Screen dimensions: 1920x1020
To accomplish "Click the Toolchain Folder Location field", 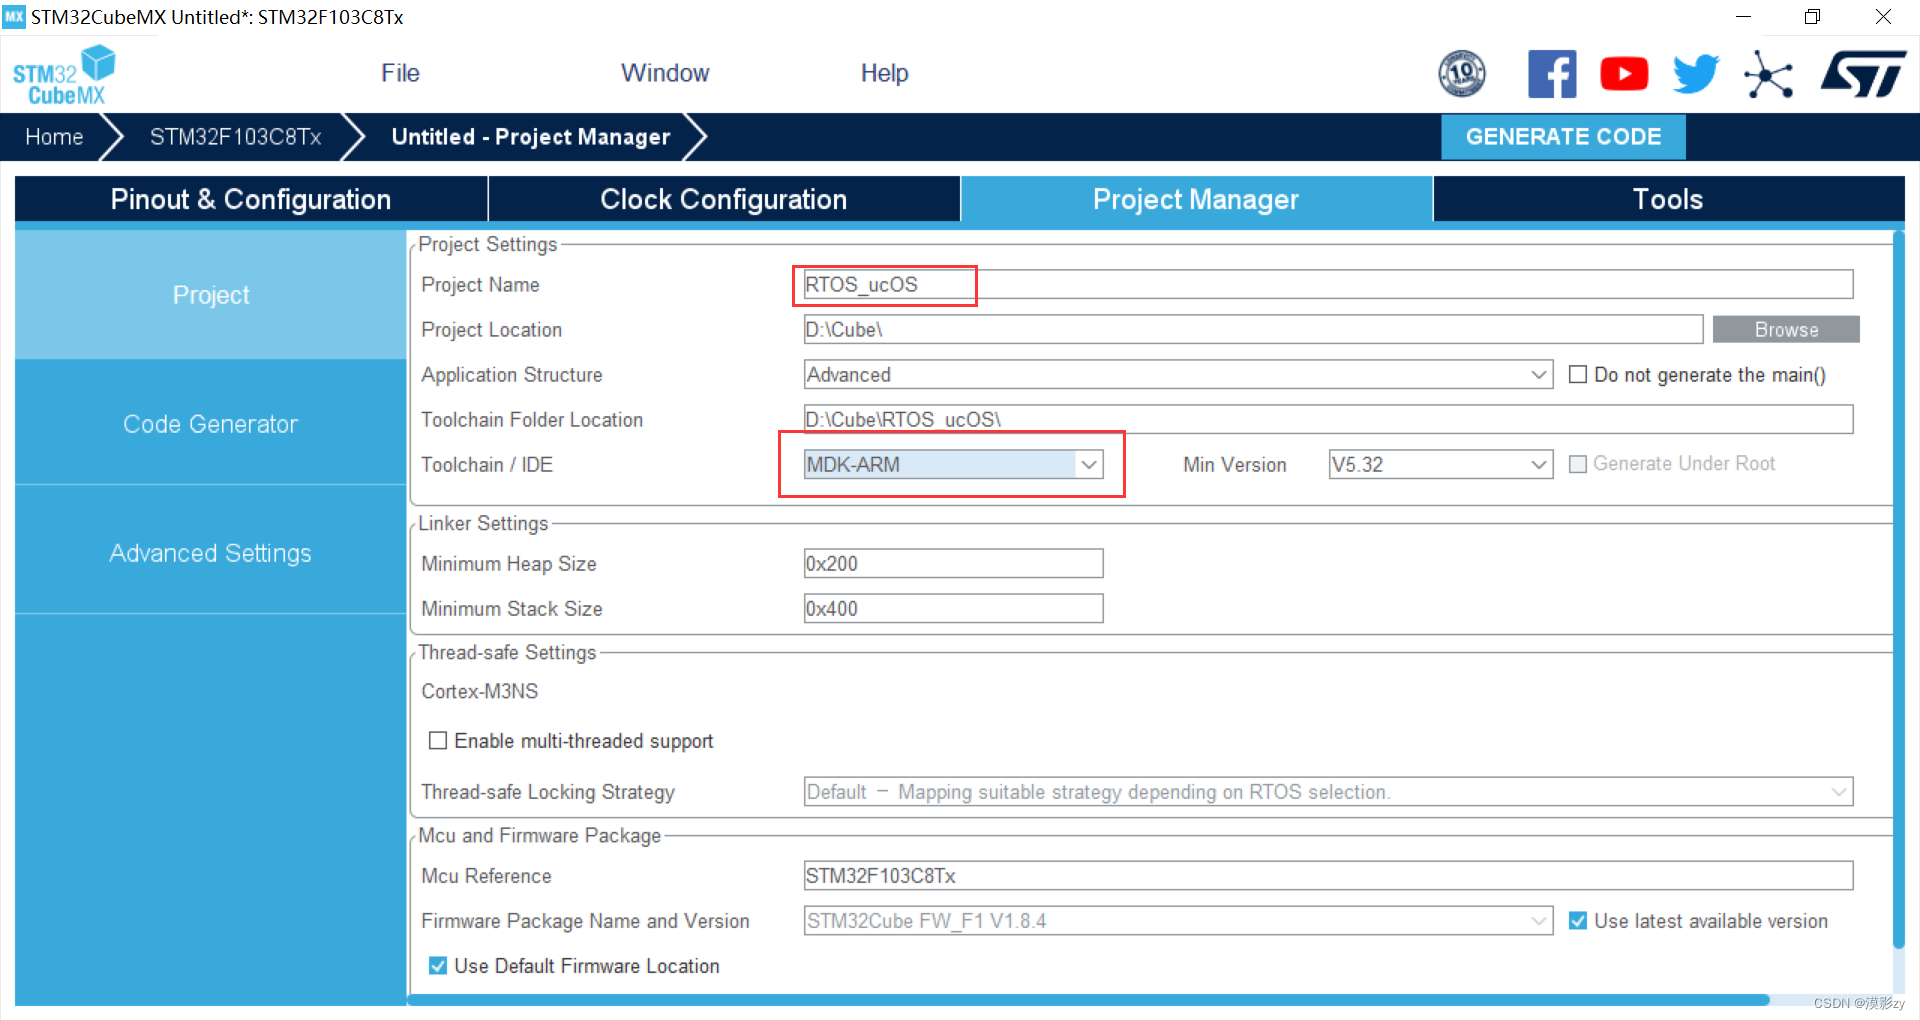I will pos(1328,419).
